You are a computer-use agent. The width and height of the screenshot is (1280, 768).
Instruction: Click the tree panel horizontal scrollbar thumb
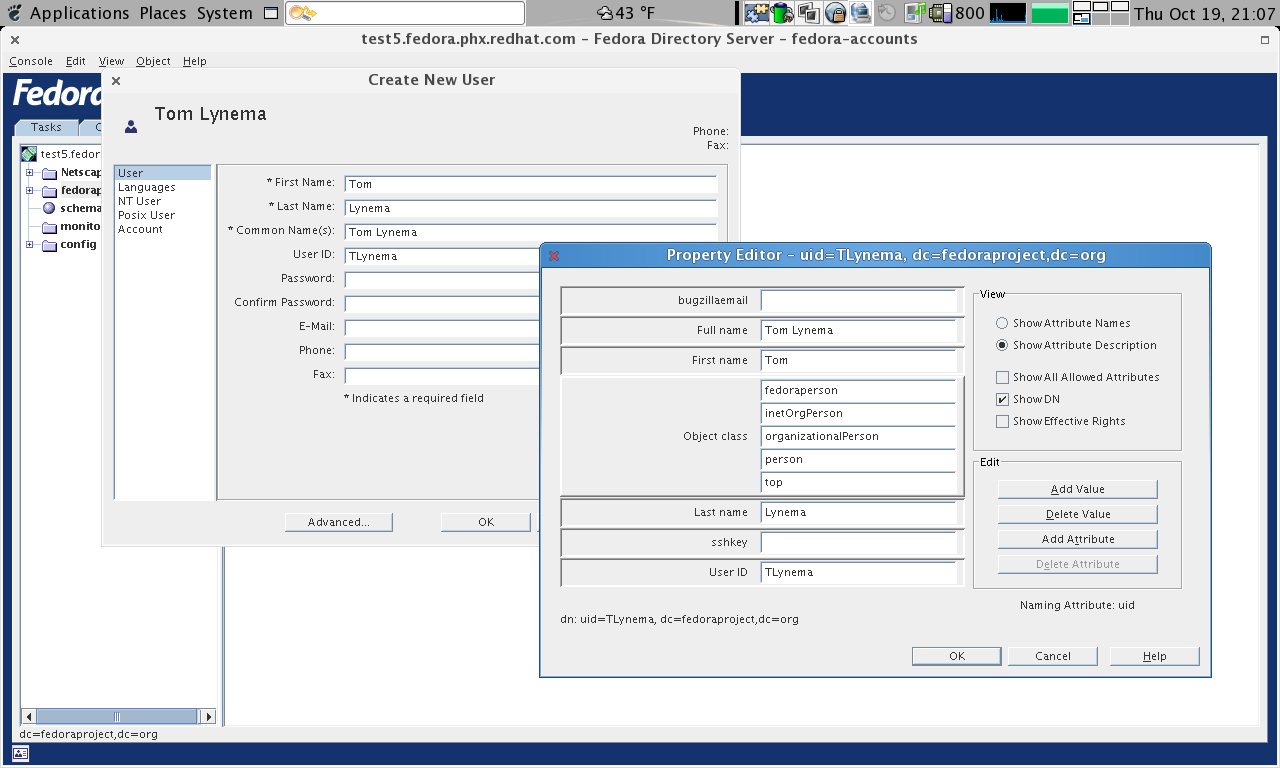coord(116,717)
